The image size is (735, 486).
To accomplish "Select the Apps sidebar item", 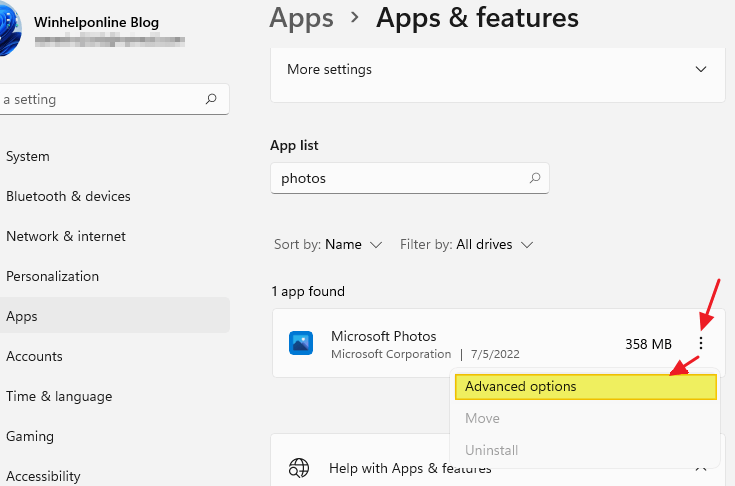I will [115, 316].
